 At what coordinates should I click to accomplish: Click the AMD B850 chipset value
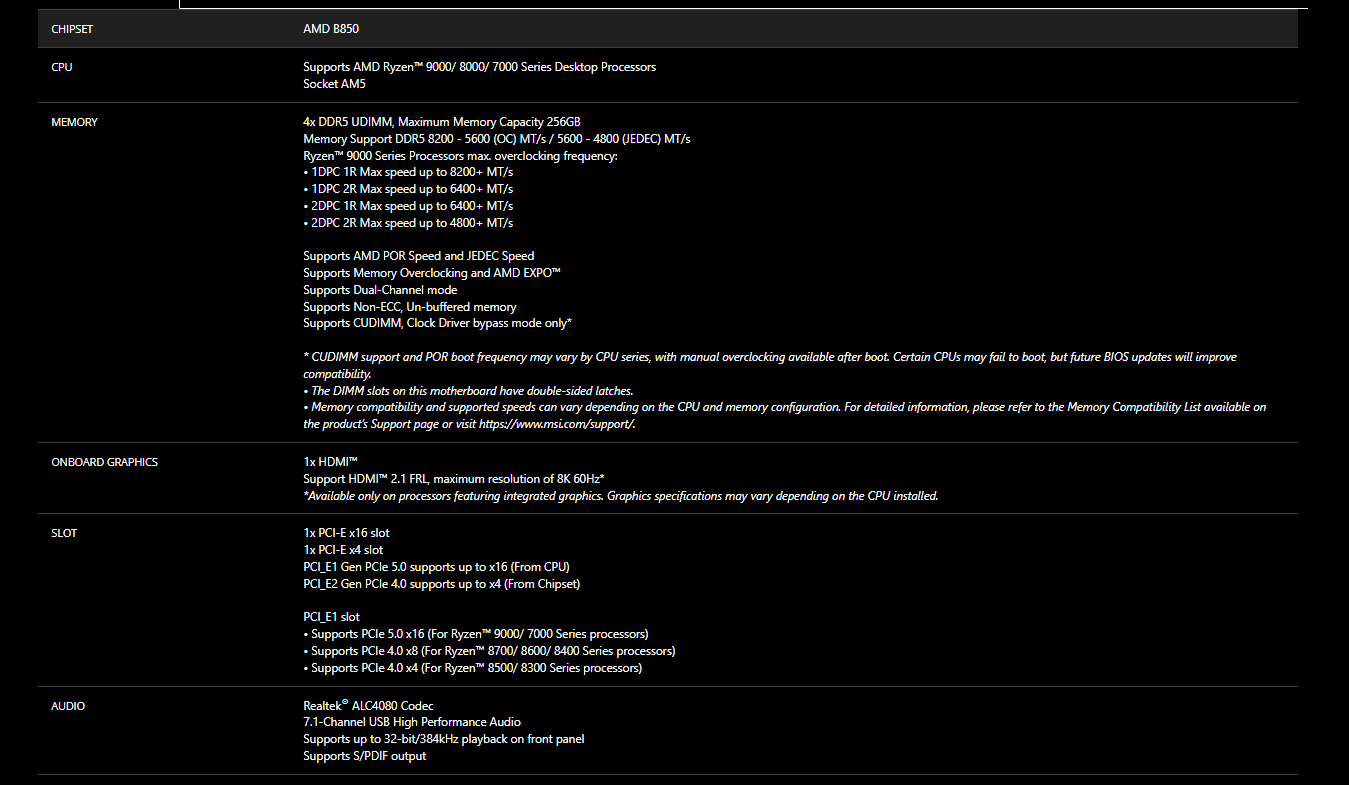(331, 29)
